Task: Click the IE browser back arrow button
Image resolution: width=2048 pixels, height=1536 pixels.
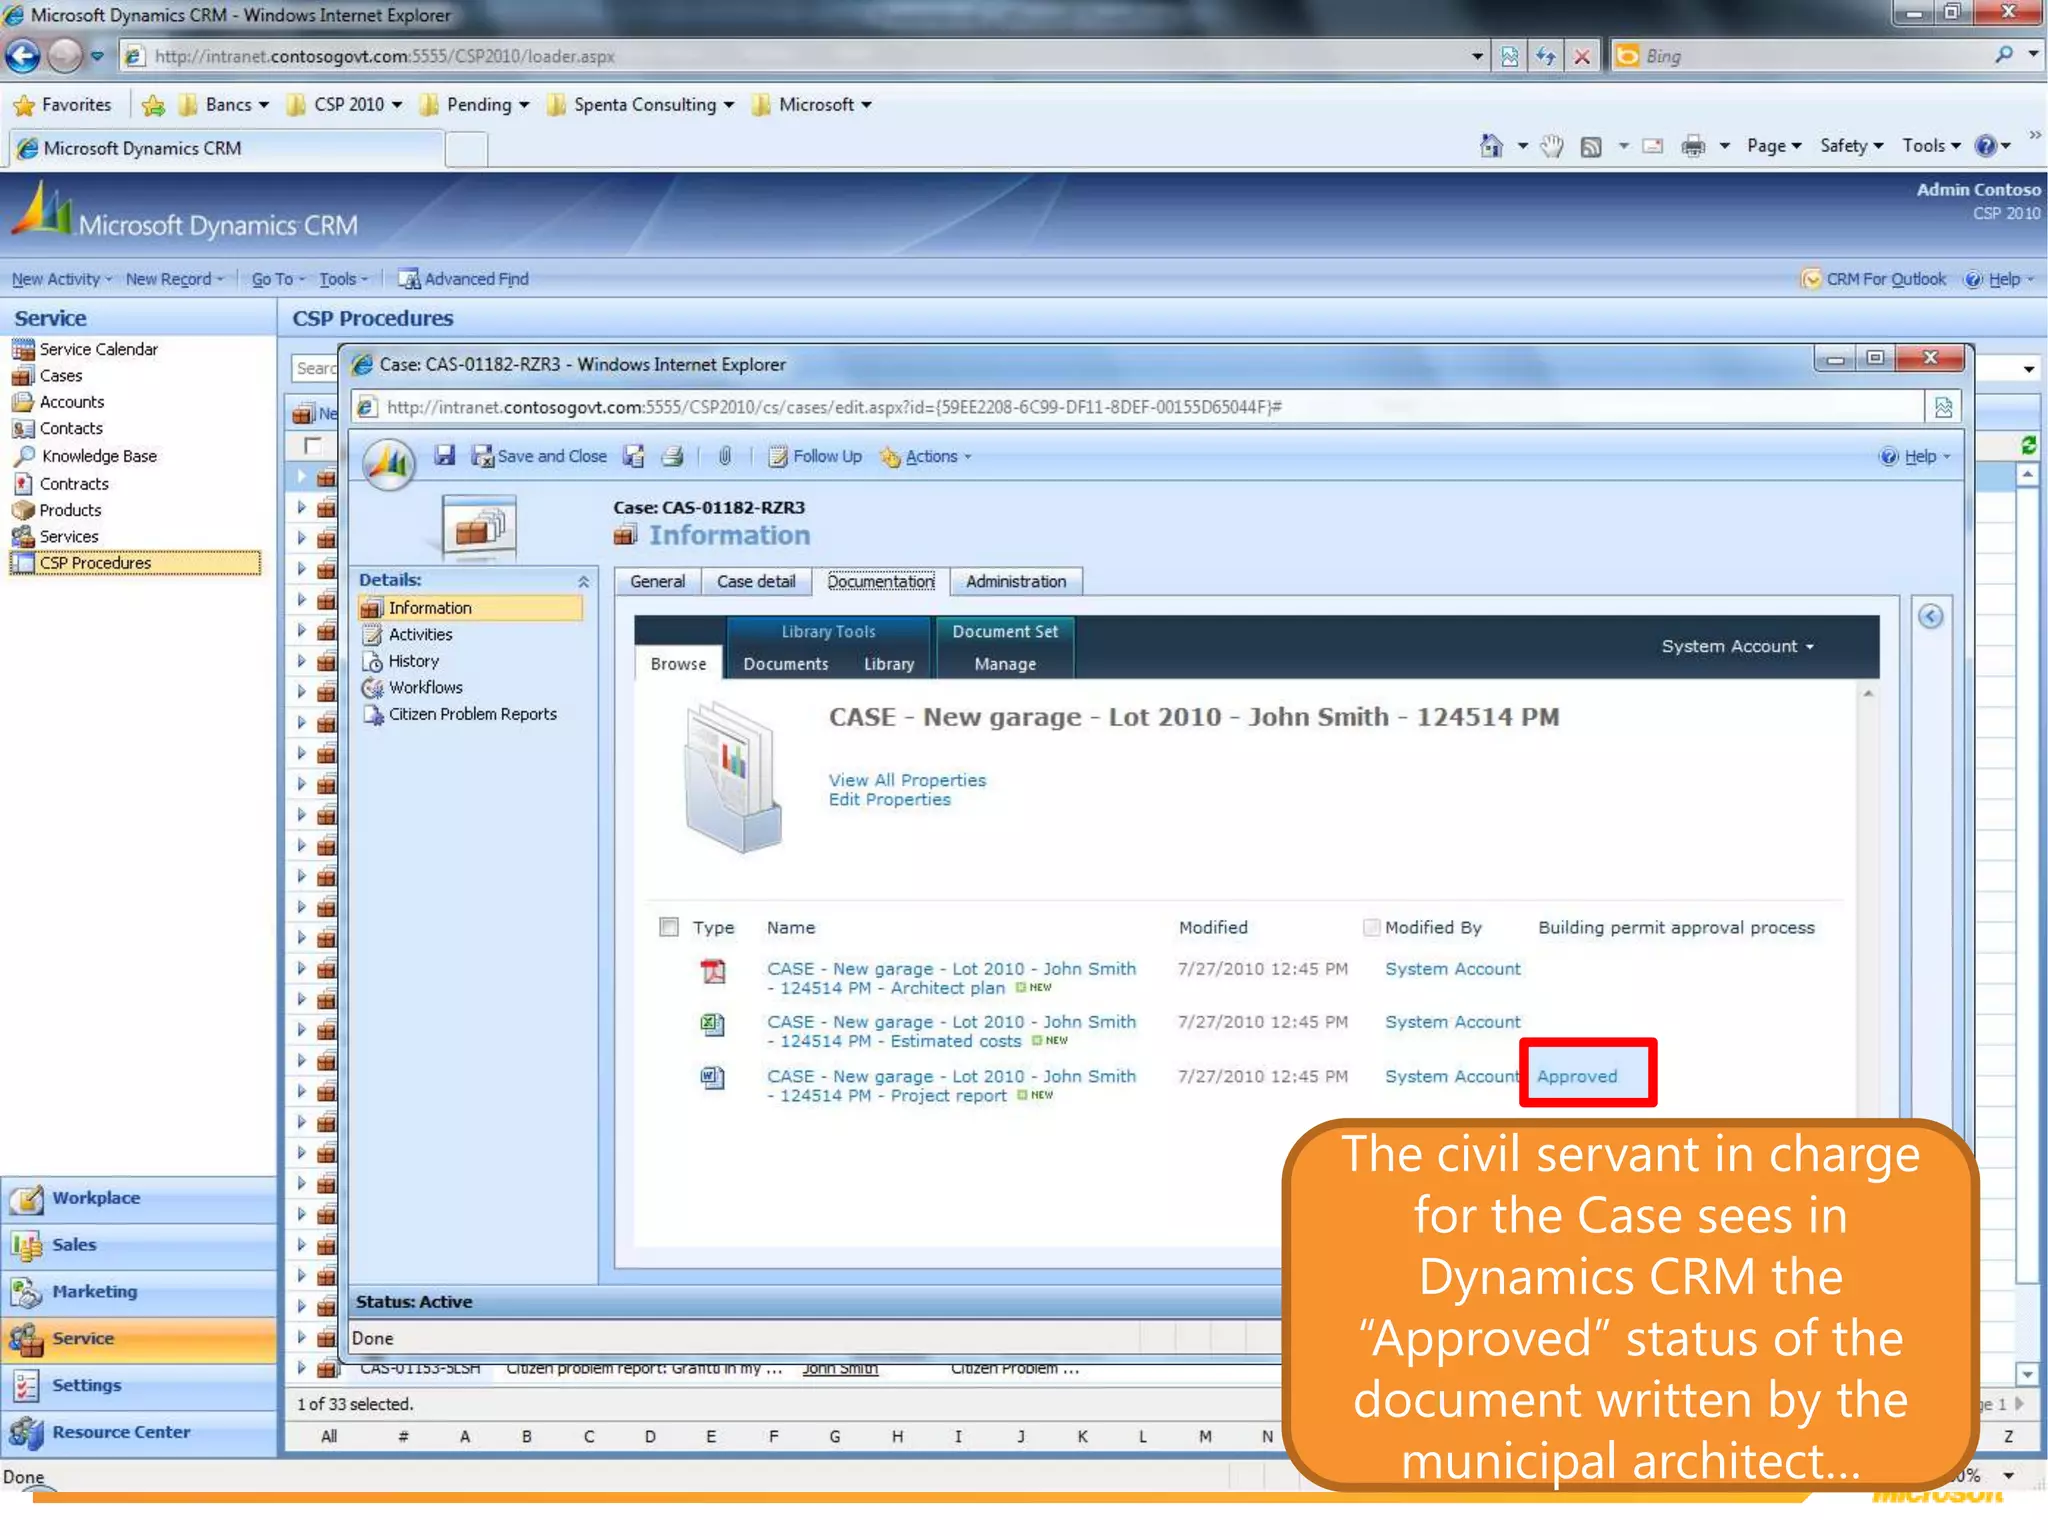Action: tap(23, 56)
